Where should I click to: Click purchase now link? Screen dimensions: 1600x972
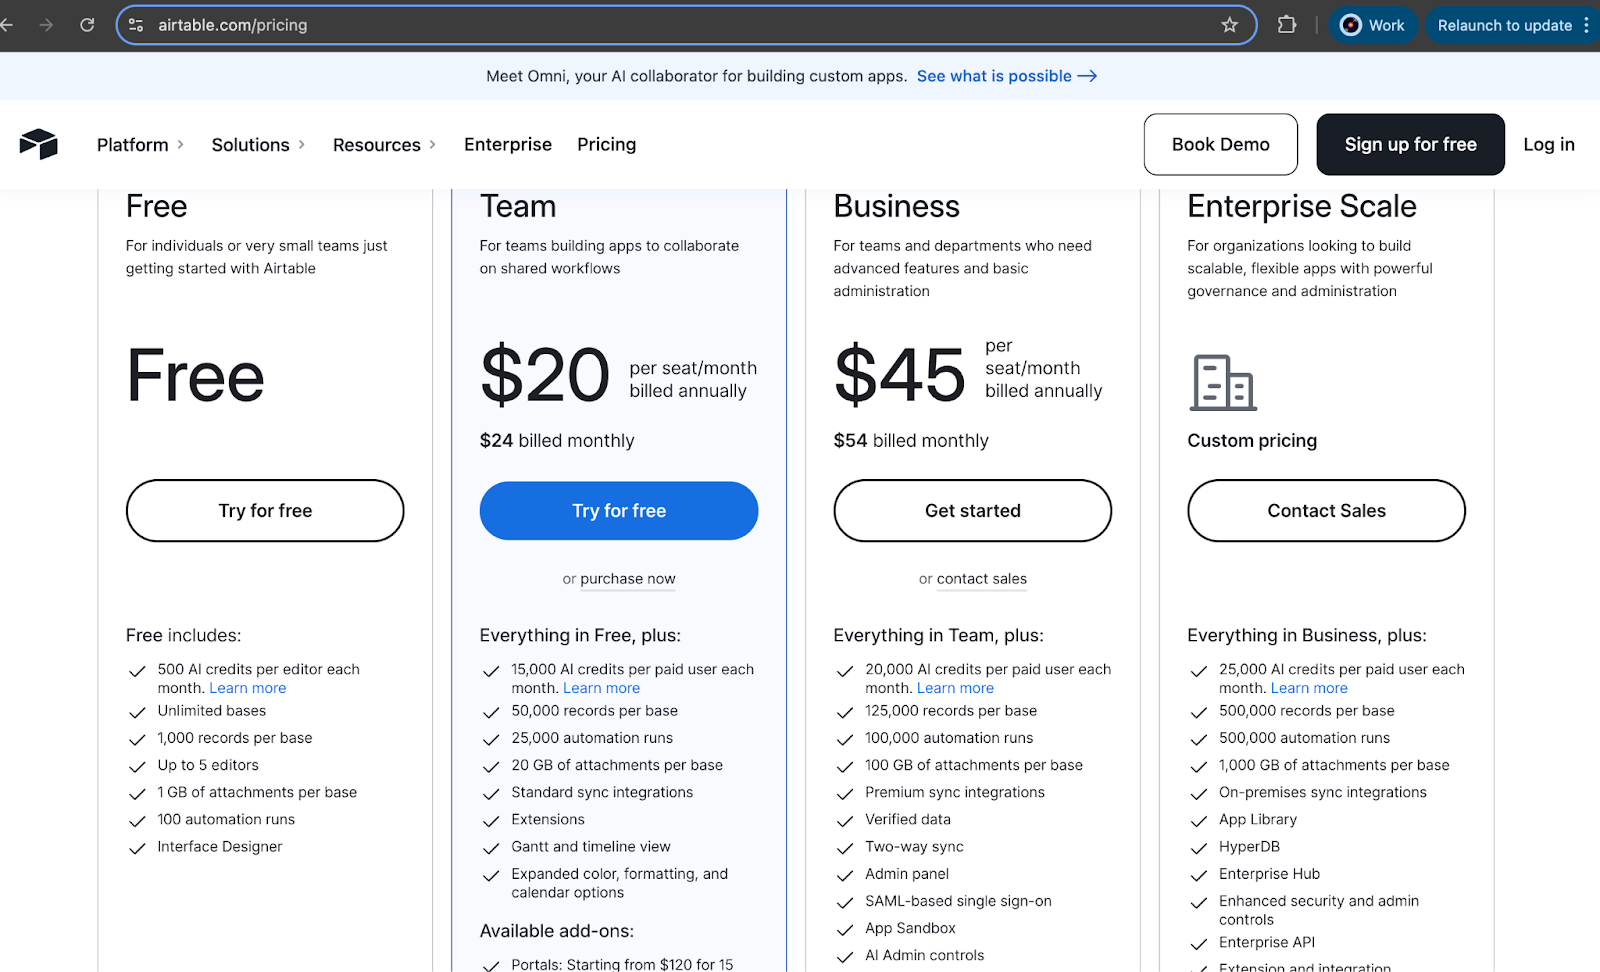pyautogui.click(x=628, y=579)
